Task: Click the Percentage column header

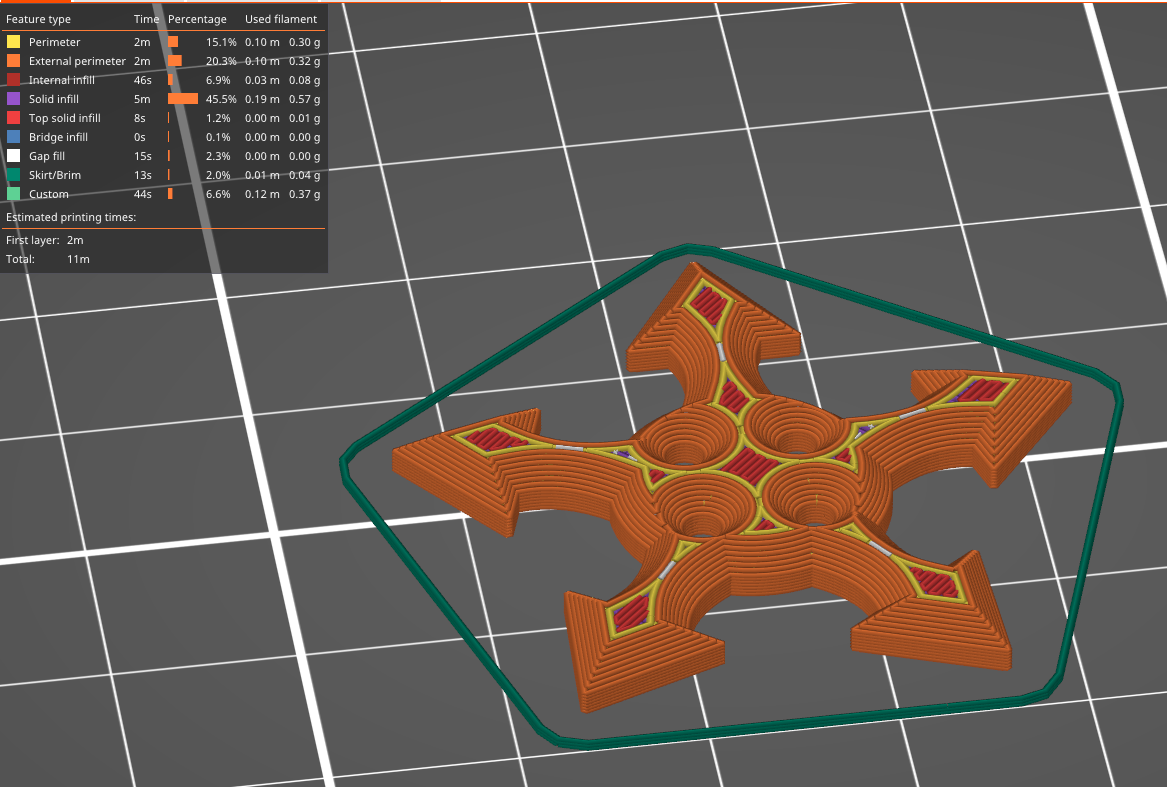Action: pos(197,19)
